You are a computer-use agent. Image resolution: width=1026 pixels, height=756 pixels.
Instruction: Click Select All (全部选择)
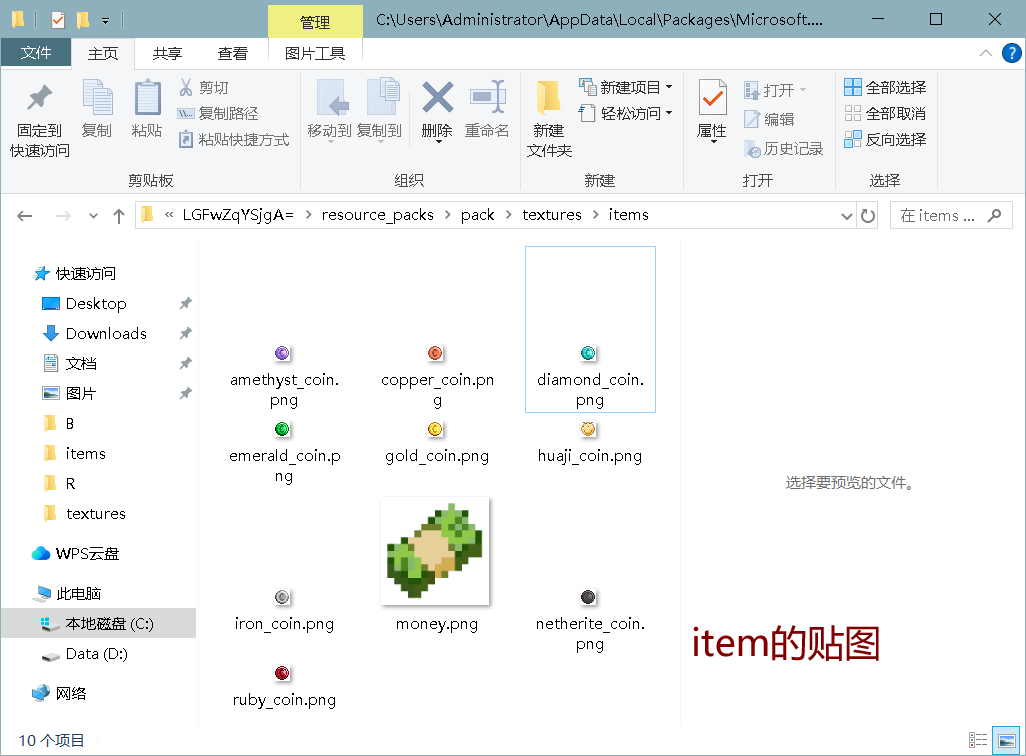885,87
